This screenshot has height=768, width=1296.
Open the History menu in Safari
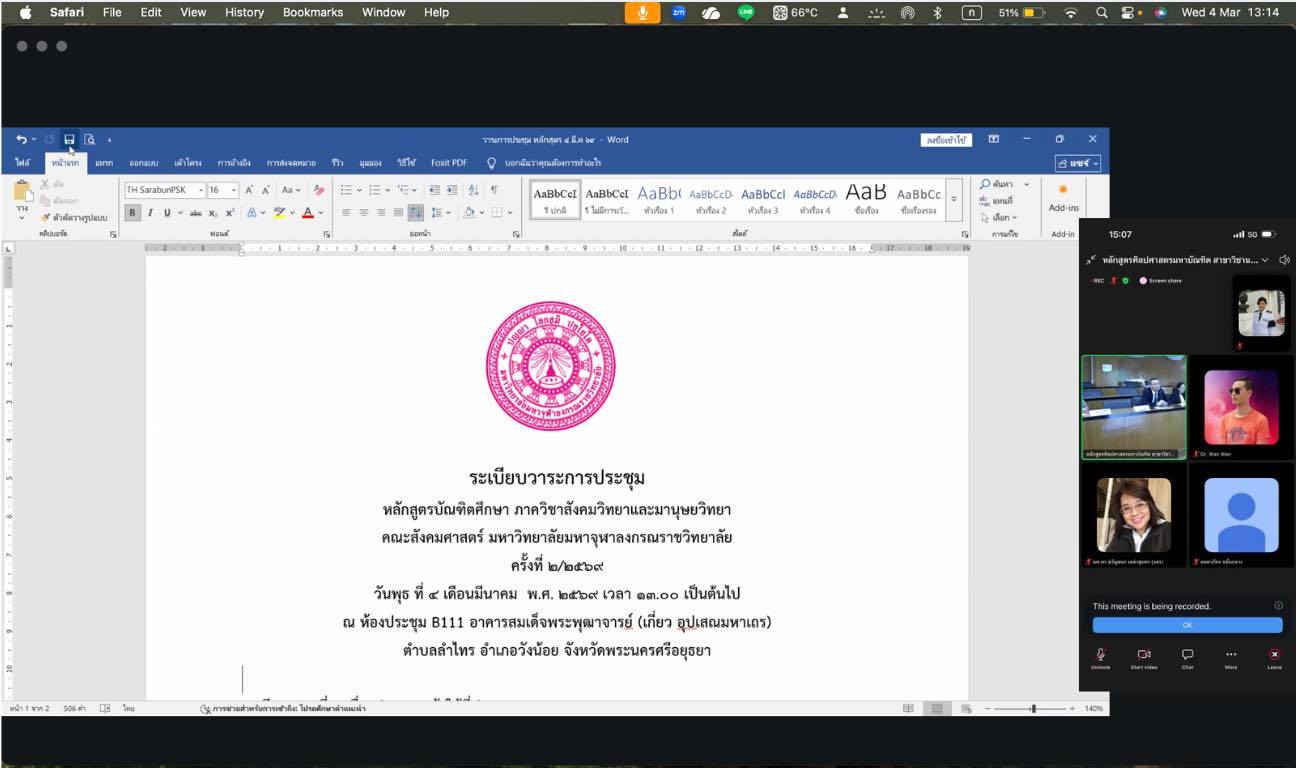[x=243, y=12]
